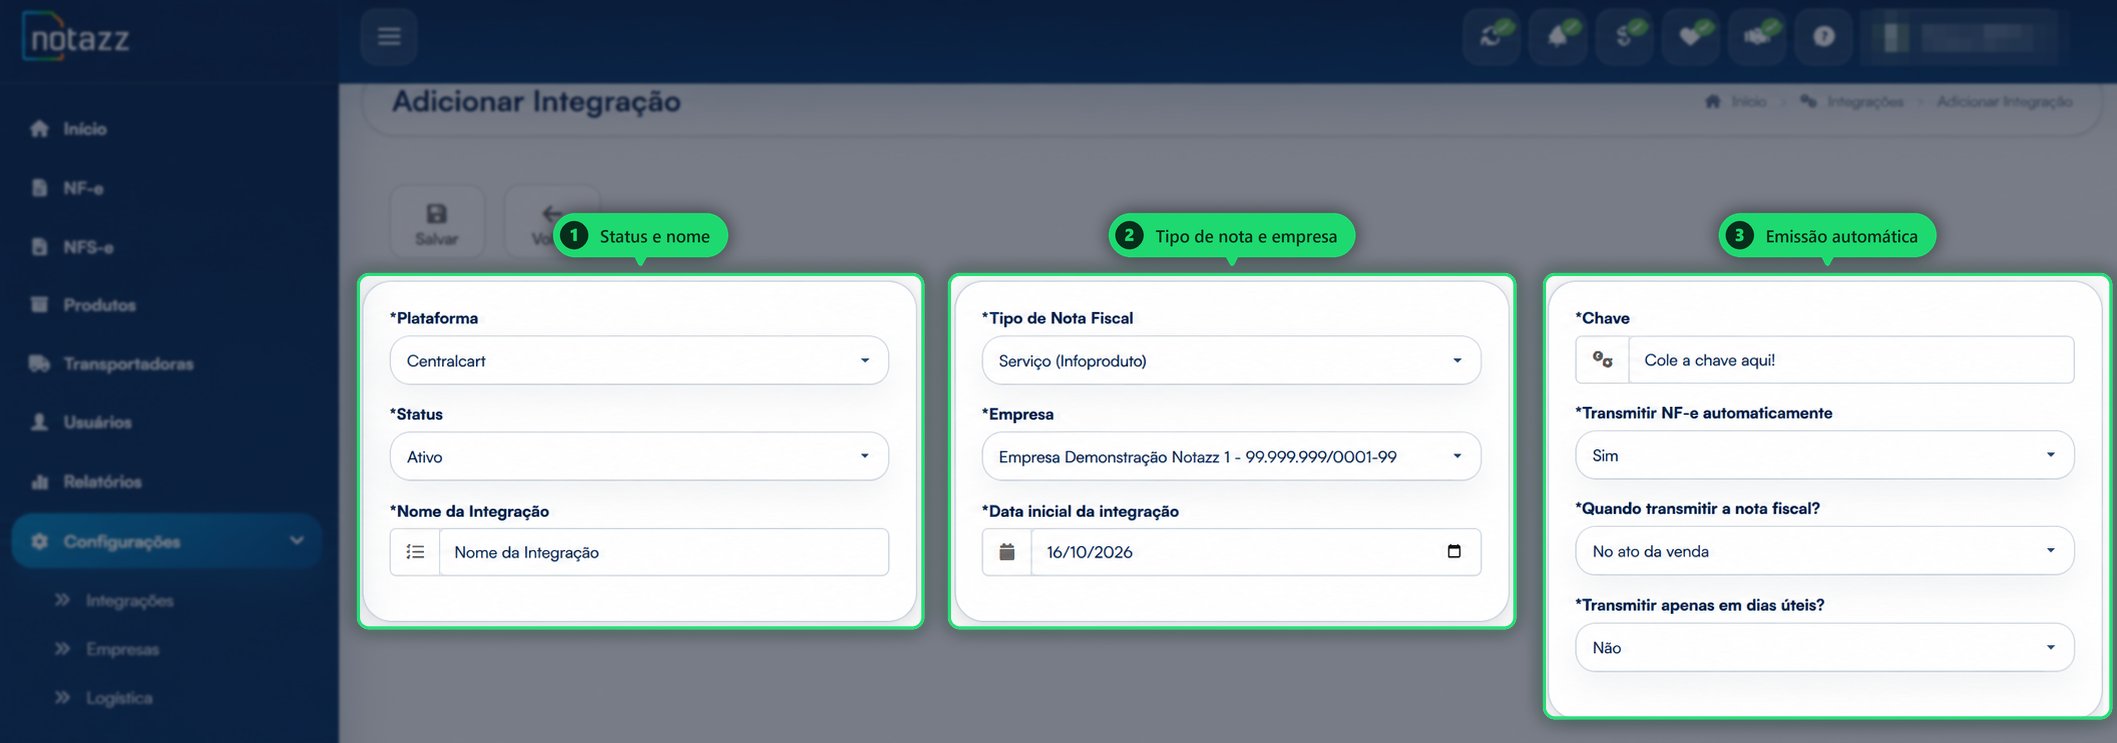Open NF-e in the sidebar
The width and height of the screenshot is (2117, 743).
click(x=68, y=188)
